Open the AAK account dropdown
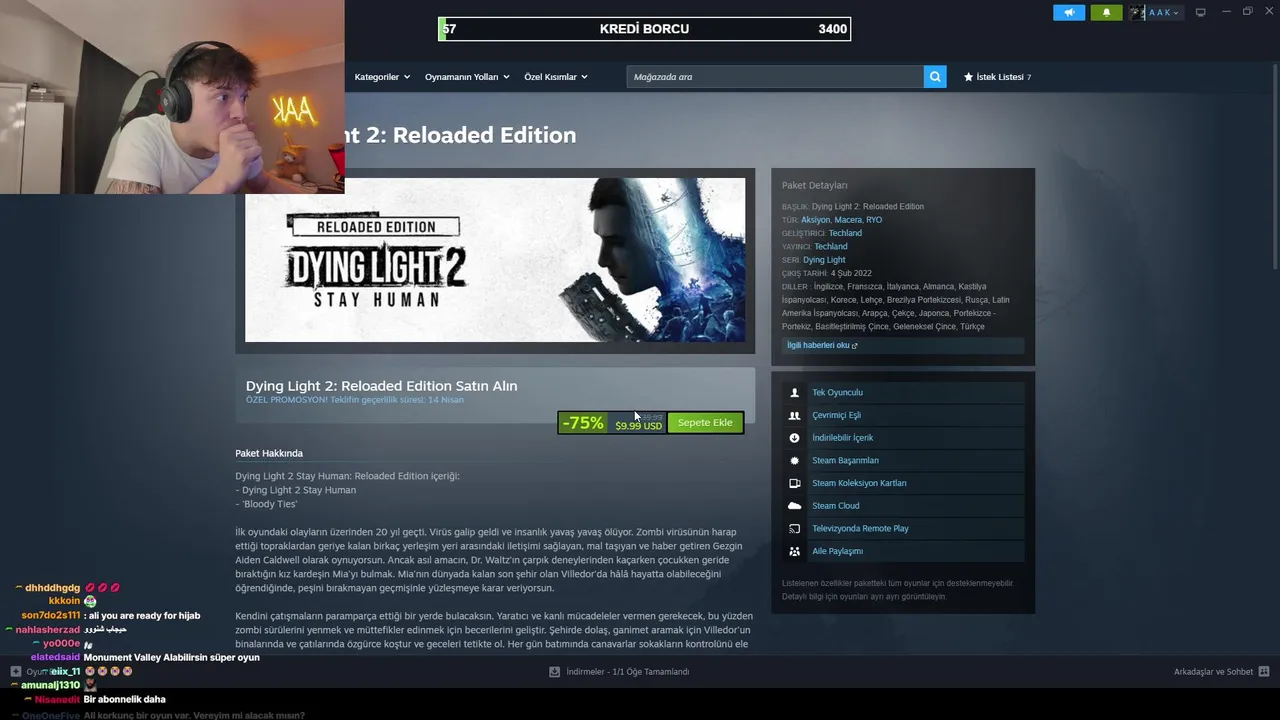The height and width of the screenshot is (720, 1280). (x=1164, y=12)
